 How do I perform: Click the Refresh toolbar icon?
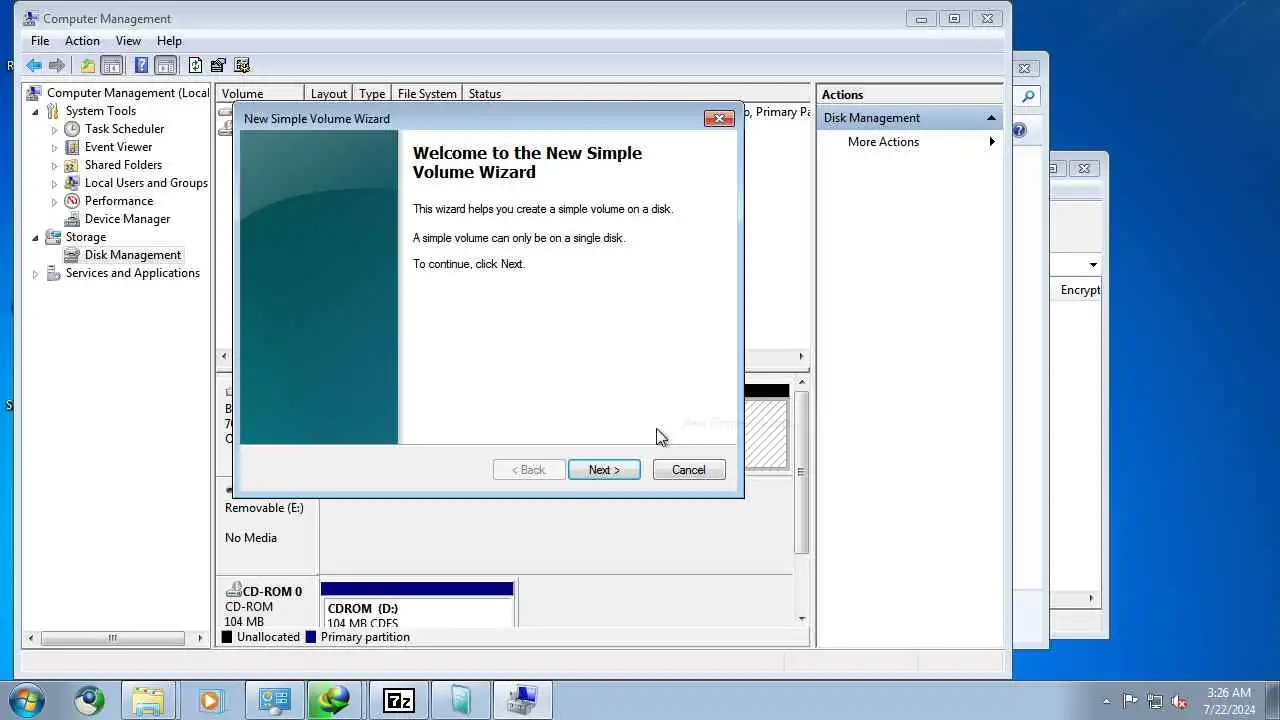(195, 66)
